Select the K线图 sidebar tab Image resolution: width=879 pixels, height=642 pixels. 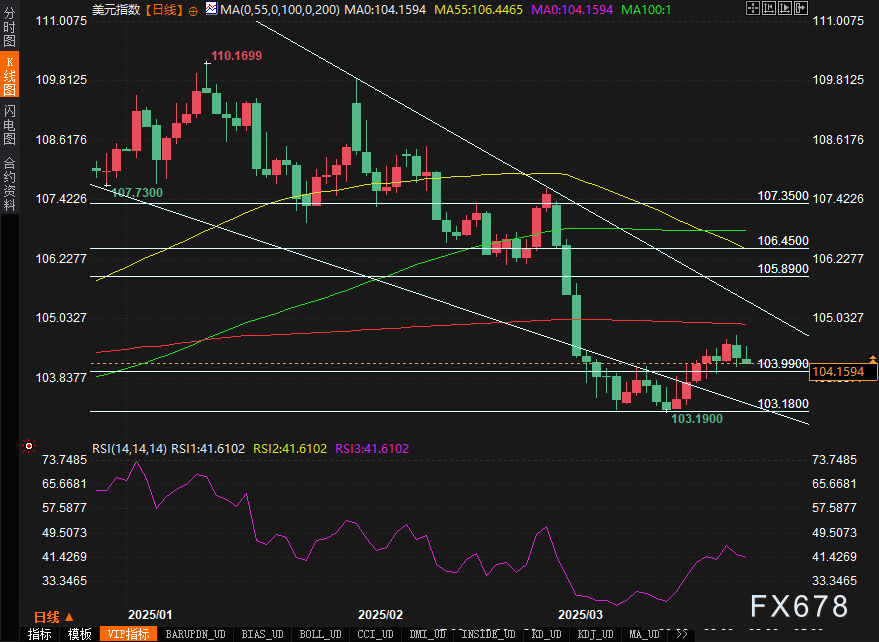tap(9, 76)
